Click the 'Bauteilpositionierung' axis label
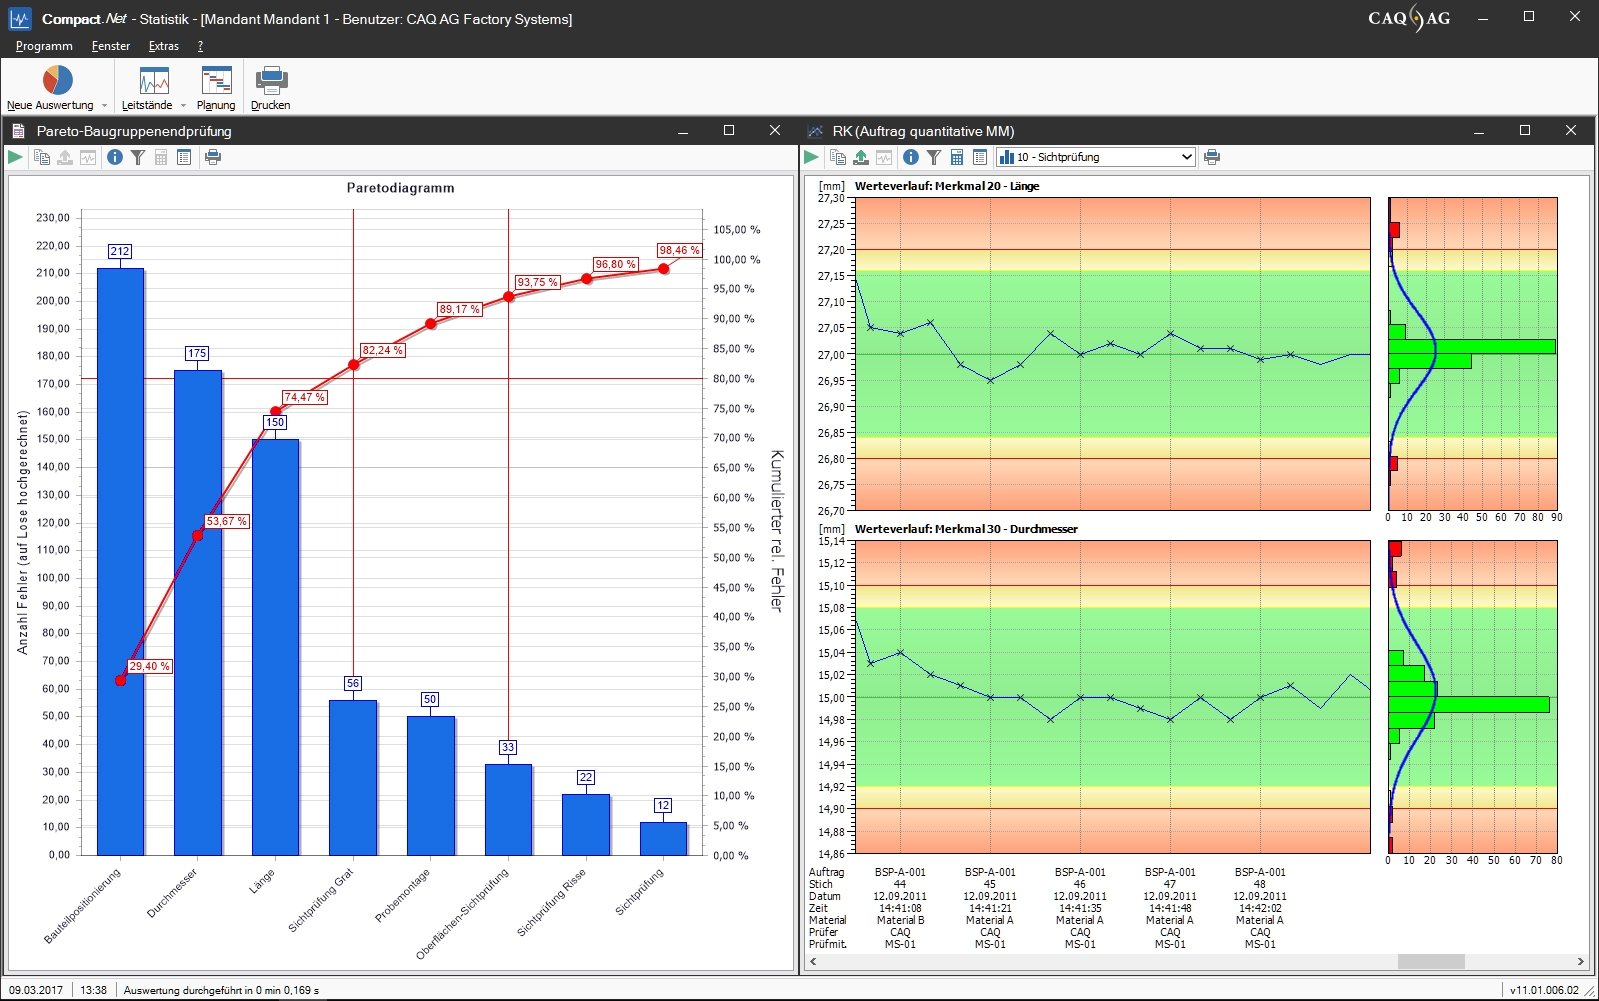The height and width of the screenshot is (1001, 1599). (82, 906)
